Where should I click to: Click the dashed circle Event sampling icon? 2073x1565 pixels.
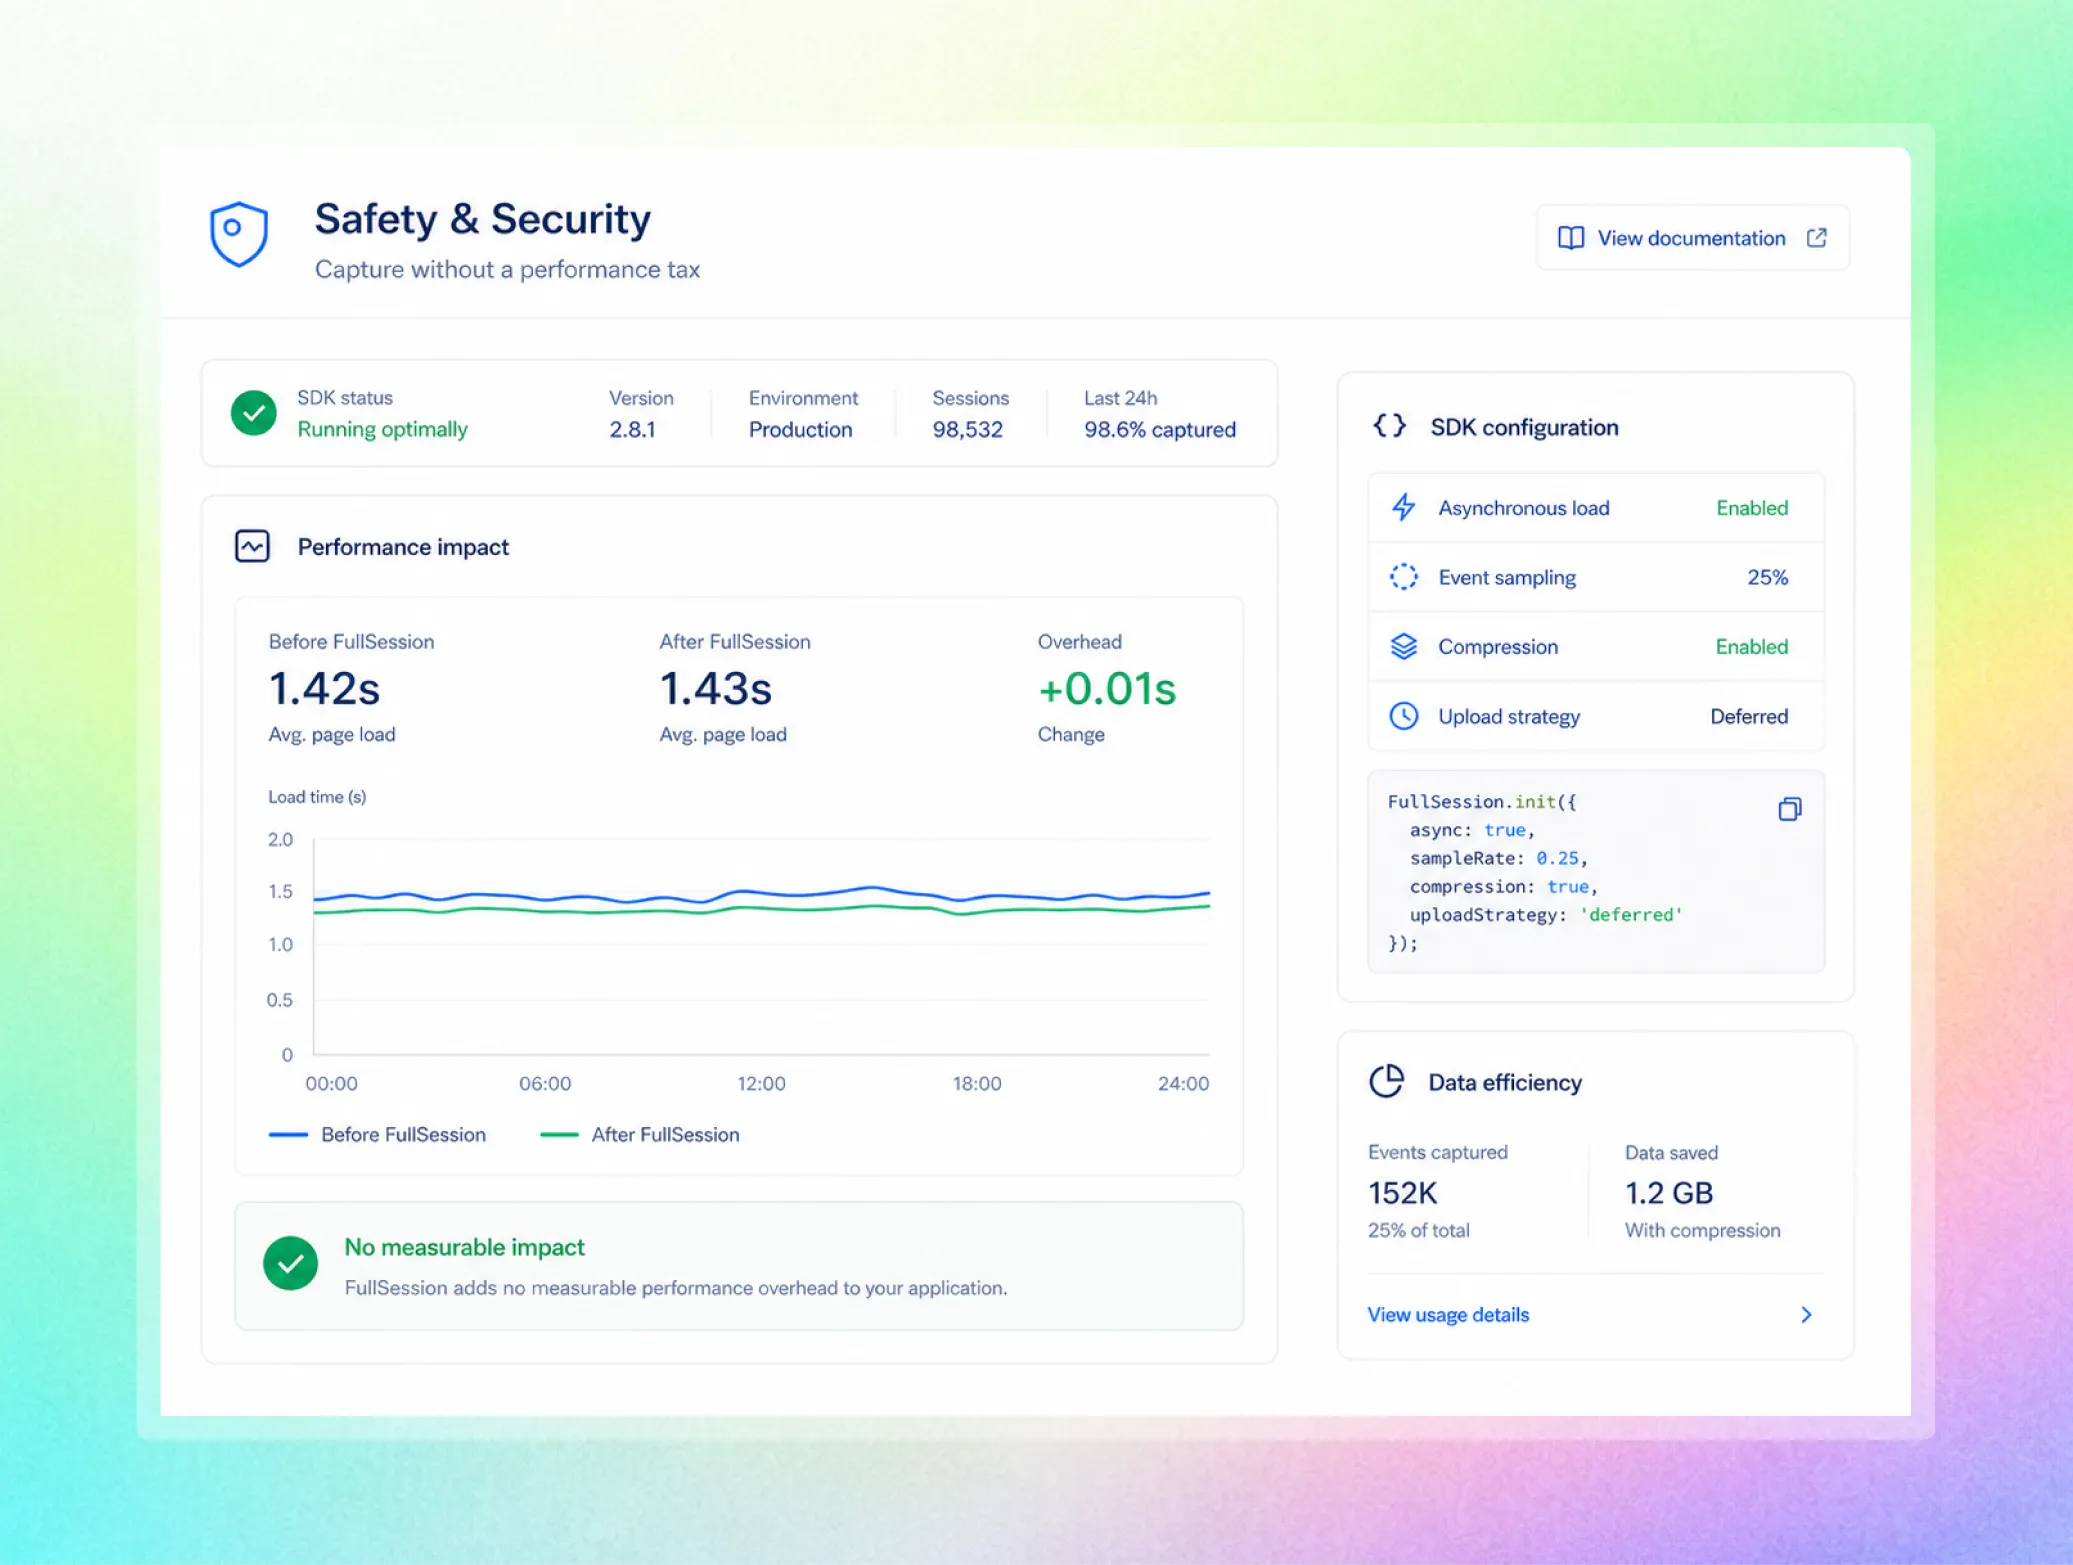1403,577
